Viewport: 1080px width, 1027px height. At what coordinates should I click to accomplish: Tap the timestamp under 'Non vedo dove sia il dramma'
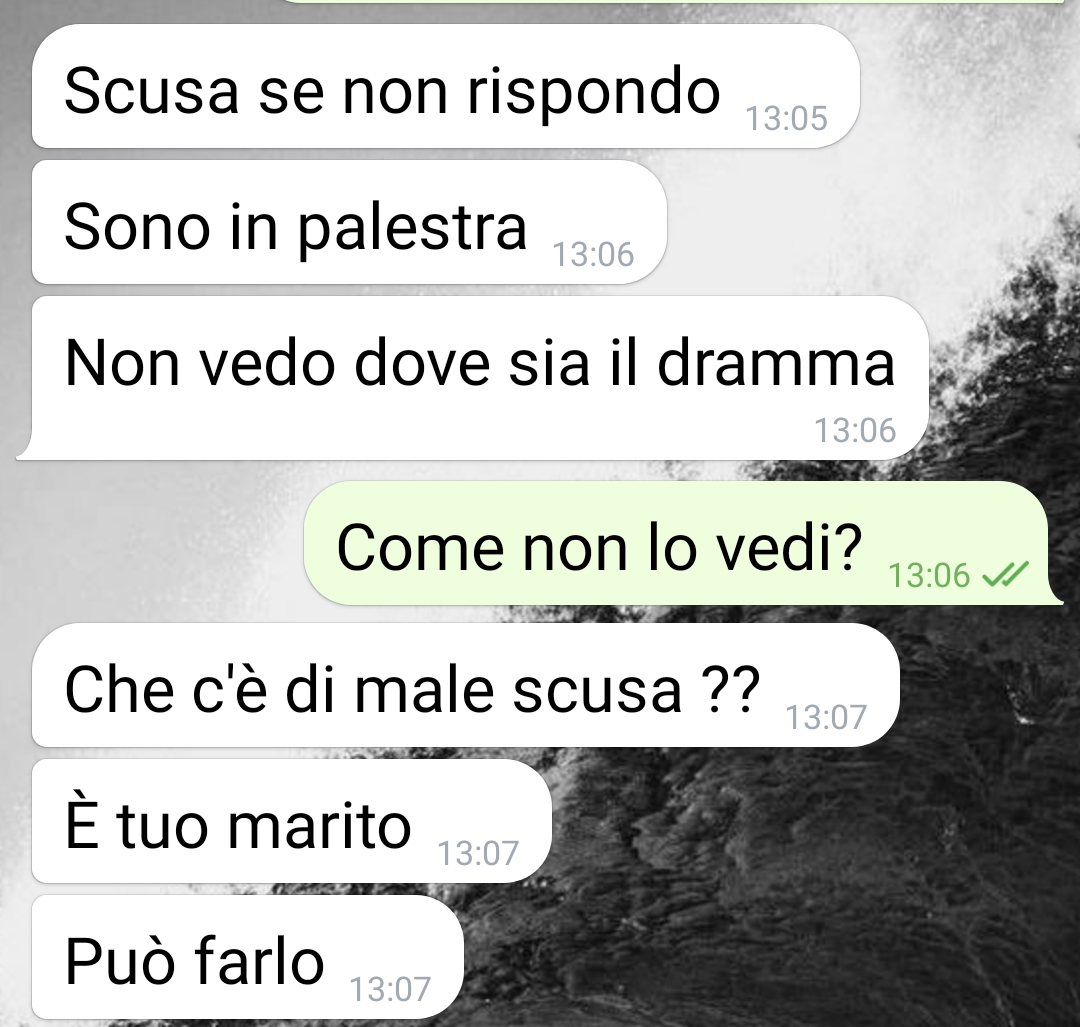point(855,430)
